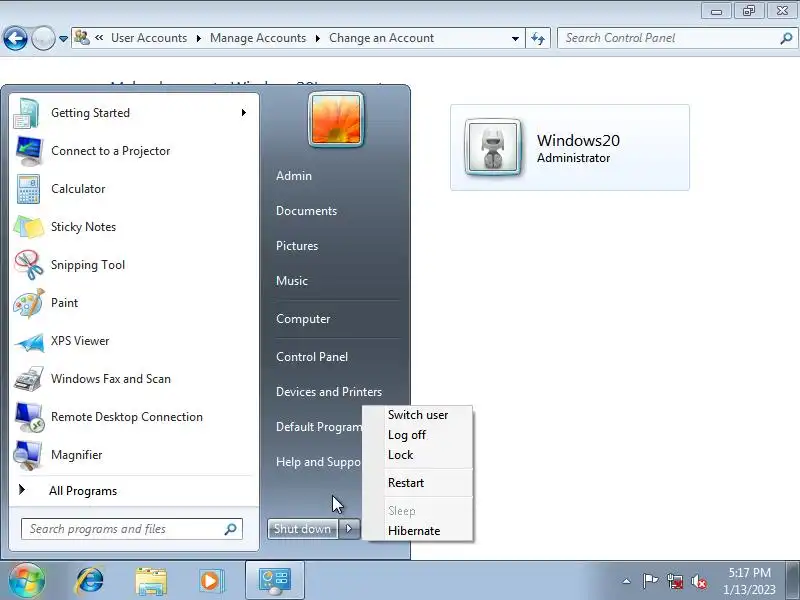
Task: Click the muted volume tray icon
Action: [699, 581]
